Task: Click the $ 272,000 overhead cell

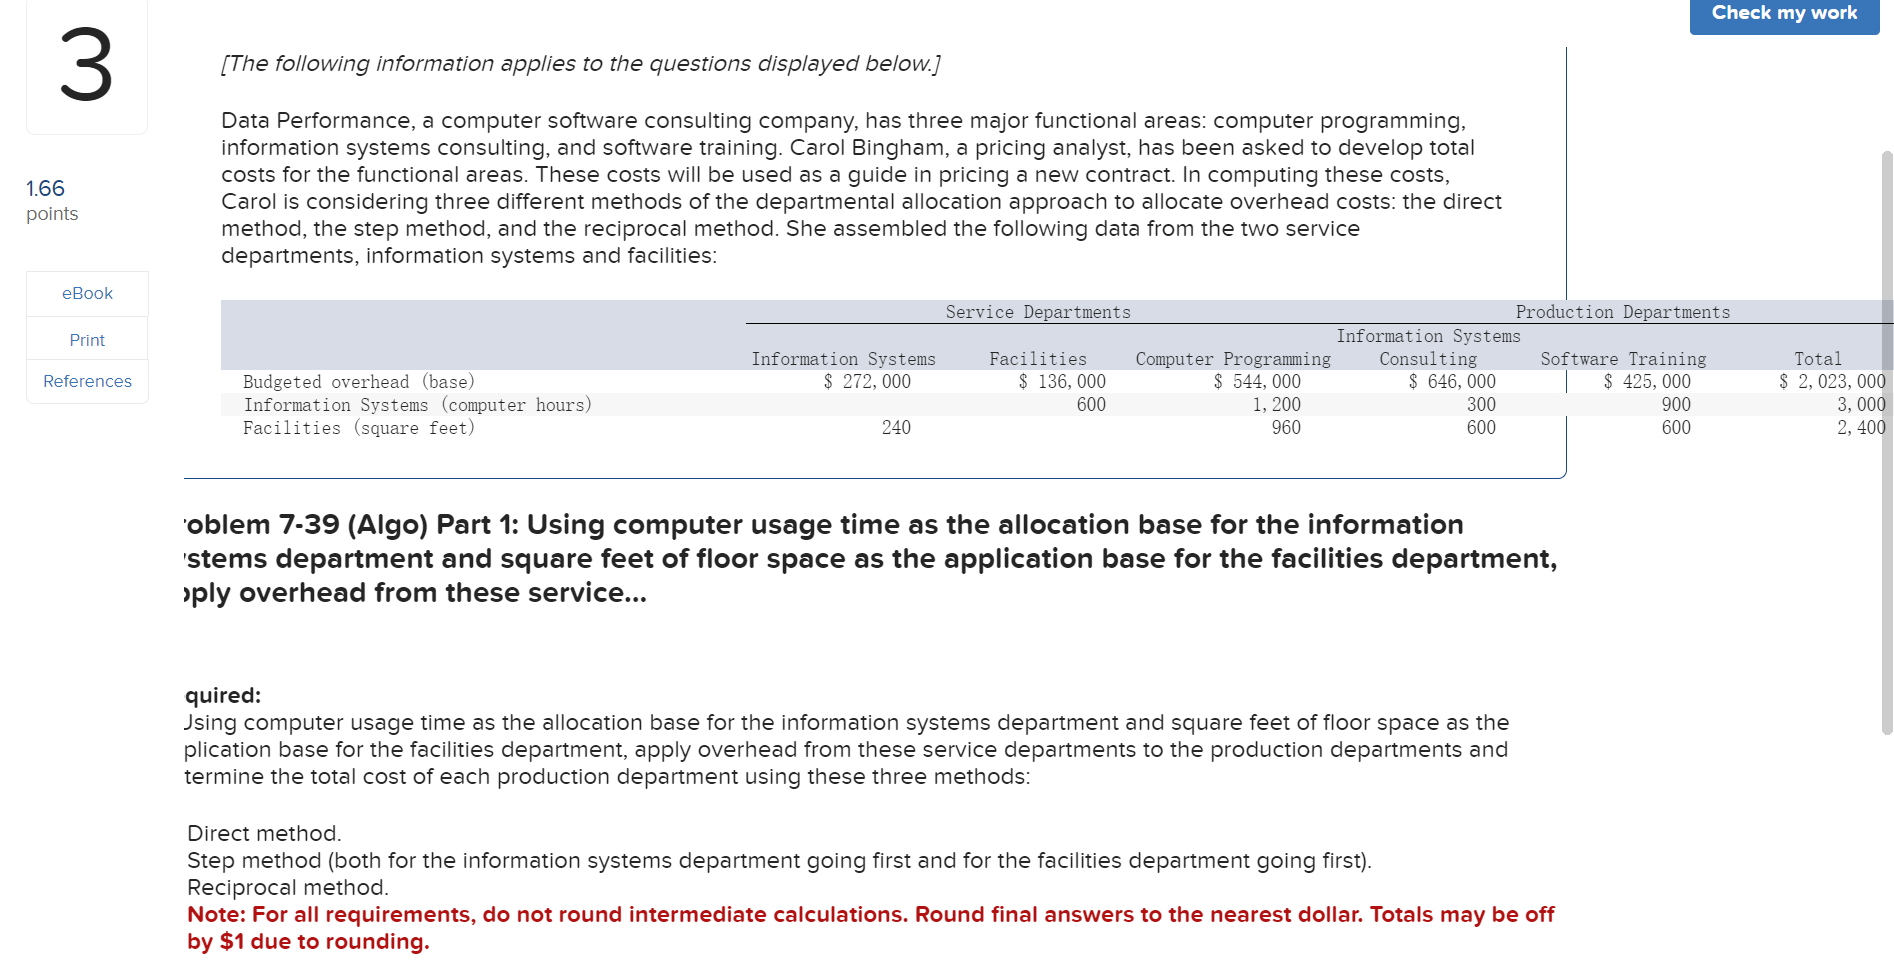Action: [x=867, y=382]
